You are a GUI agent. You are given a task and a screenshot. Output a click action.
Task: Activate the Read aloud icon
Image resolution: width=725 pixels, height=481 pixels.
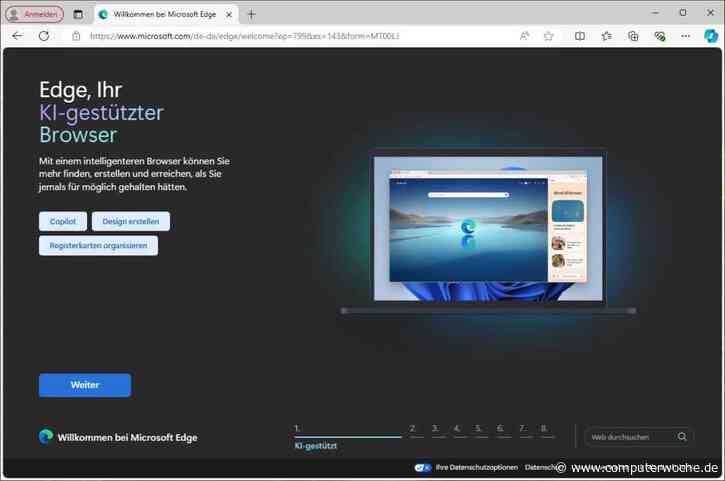click(x=524, y=36)
